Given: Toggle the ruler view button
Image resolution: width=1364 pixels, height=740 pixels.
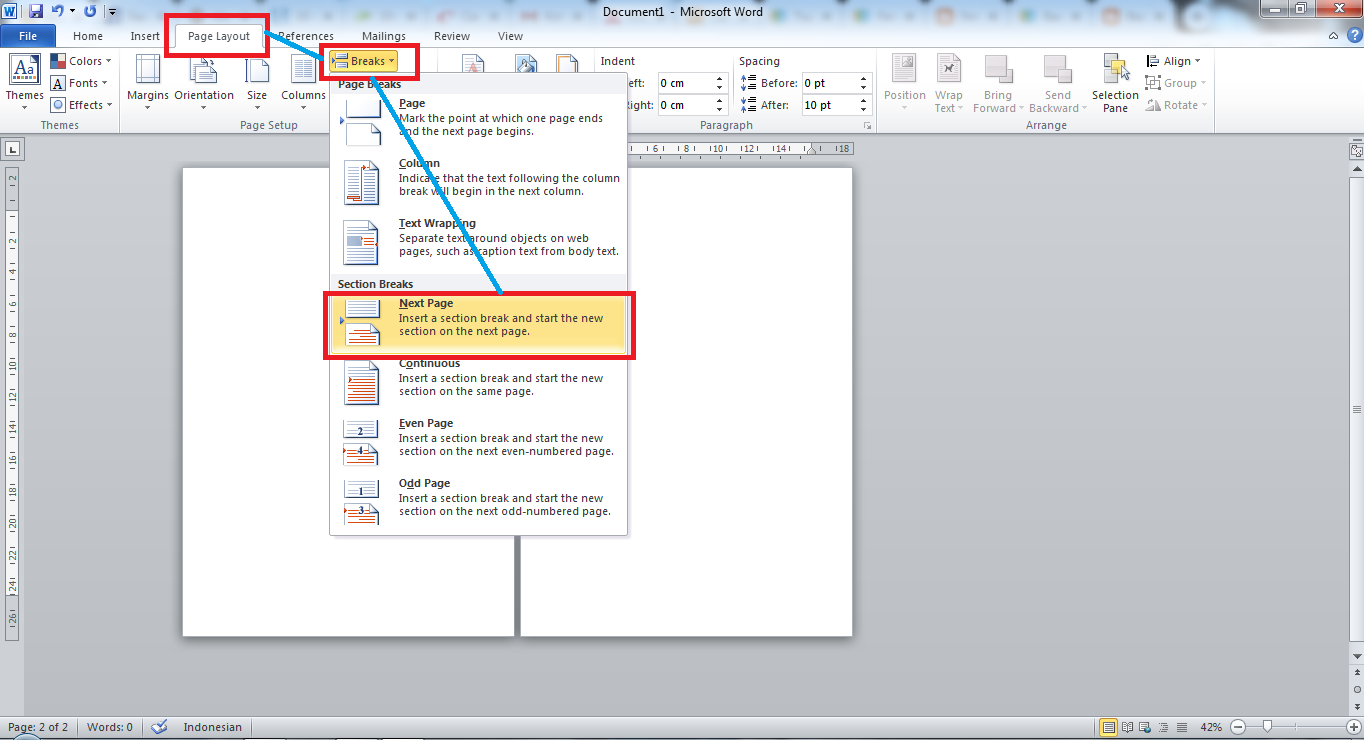Looking at the screenshot, I should click(1356, 152).
